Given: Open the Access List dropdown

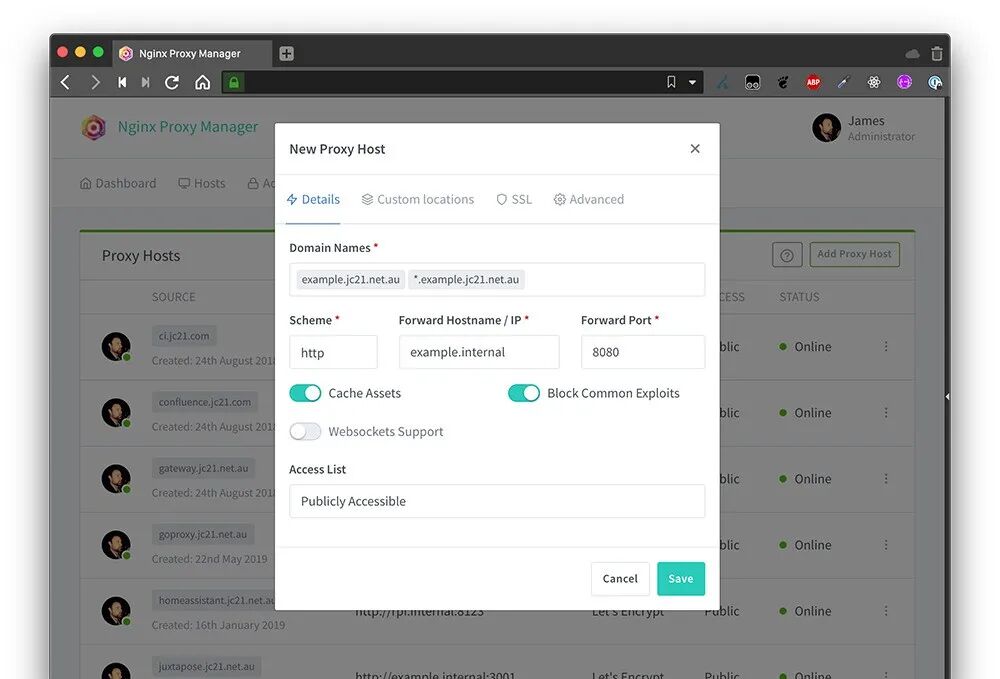Looking at the screenshot, I should 497,501.
